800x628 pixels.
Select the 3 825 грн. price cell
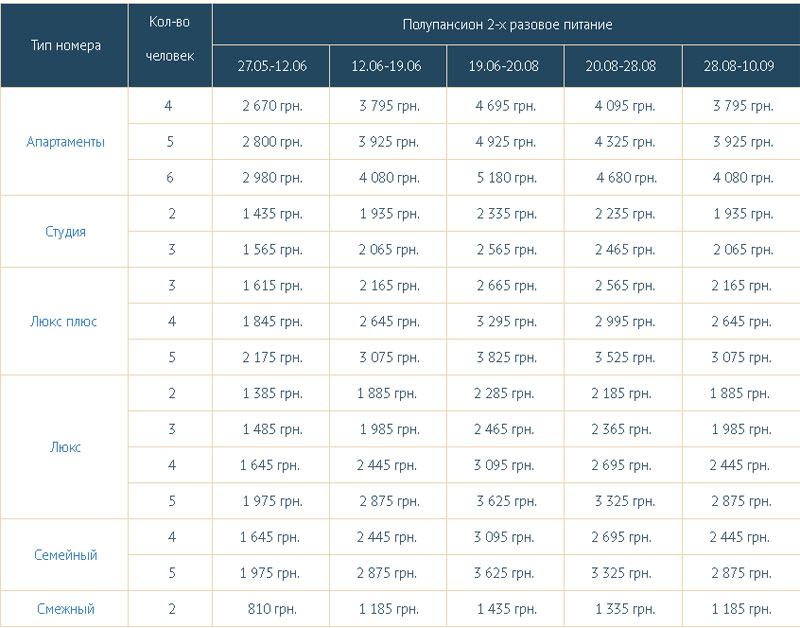[x=504, y=358]
